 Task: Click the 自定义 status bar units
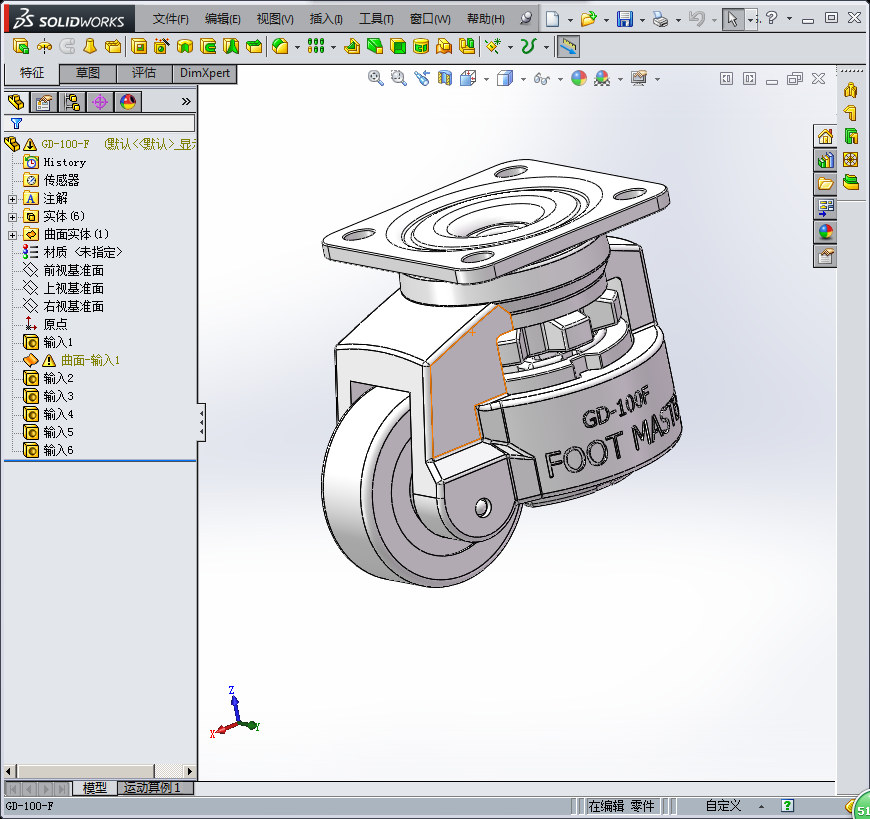723,805
